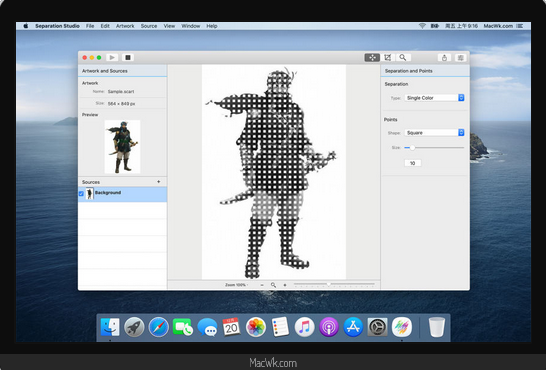
Task: Open Messages from the Dock
Action: (207, 327)
